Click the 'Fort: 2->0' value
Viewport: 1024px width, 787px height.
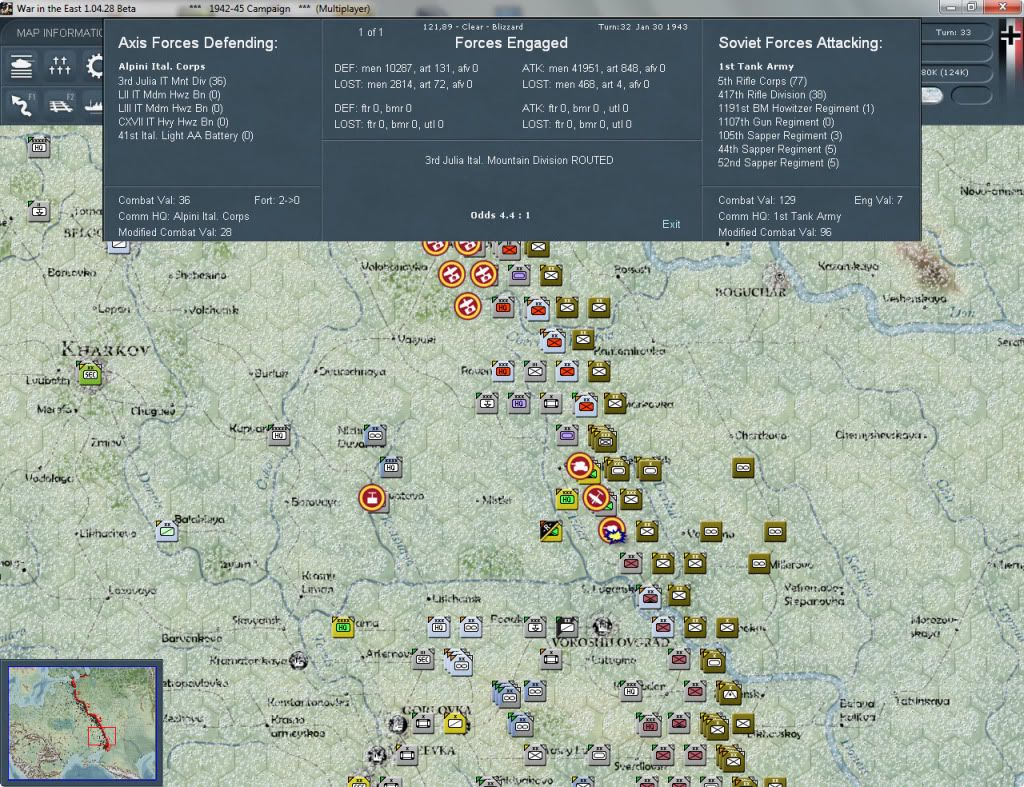click(277, 200)
